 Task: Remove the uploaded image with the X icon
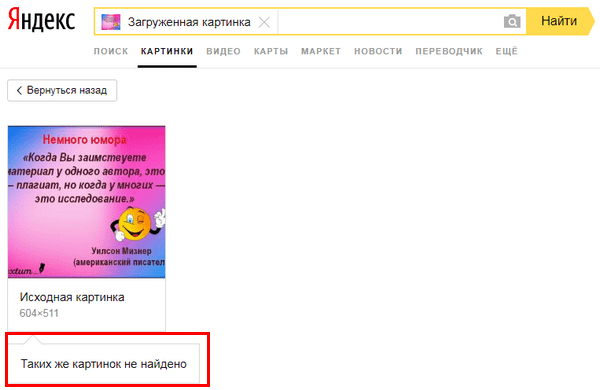pos(264,22)
